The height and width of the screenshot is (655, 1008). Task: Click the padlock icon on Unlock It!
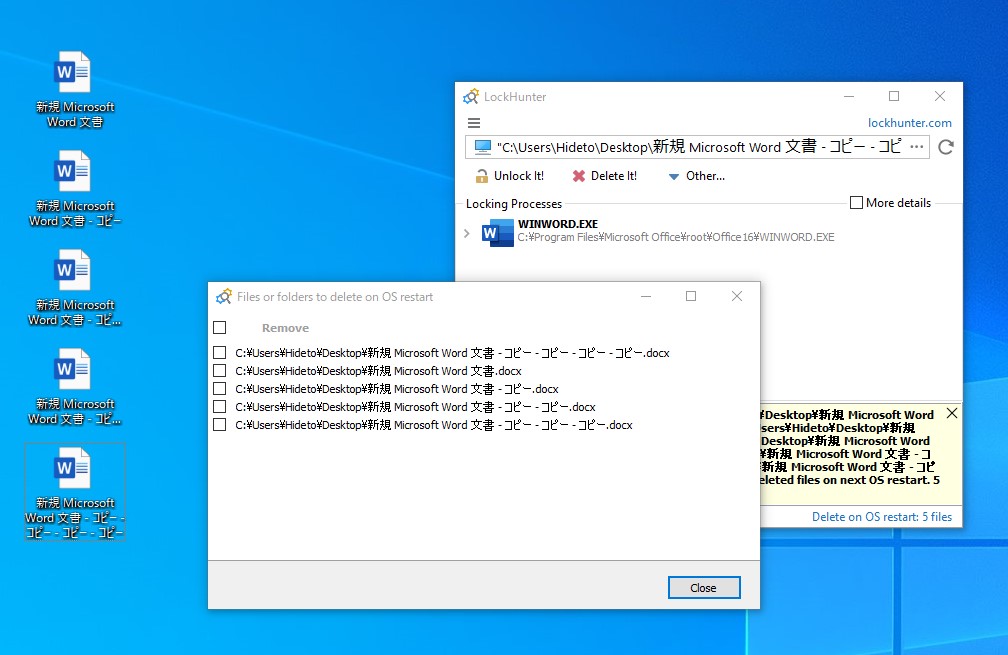click(482, 175)
